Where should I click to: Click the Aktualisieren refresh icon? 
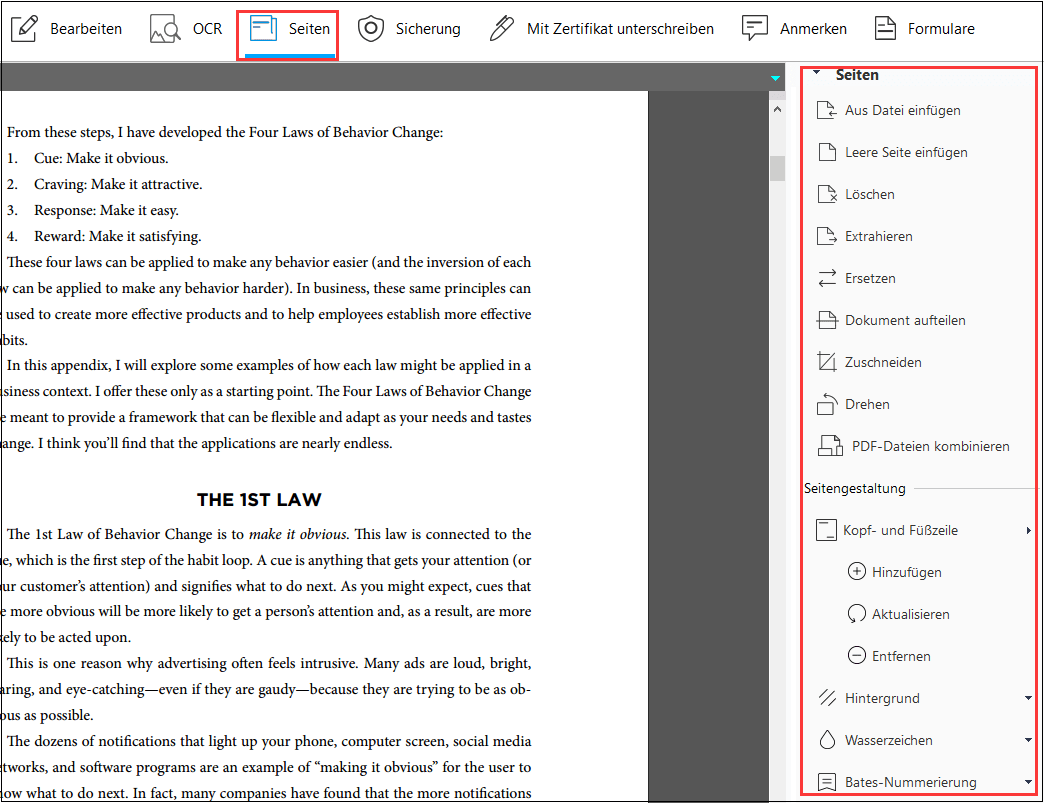pos(856,614)
